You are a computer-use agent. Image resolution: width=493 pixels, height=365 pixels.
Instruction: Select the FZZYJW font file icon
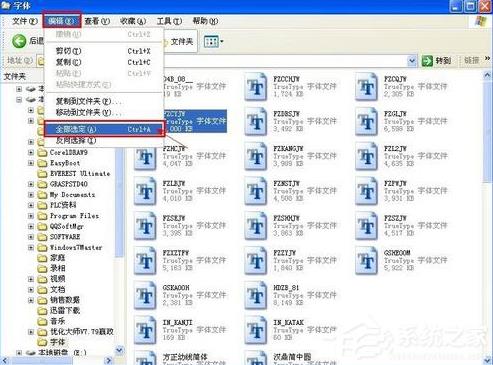click(256, 261)
